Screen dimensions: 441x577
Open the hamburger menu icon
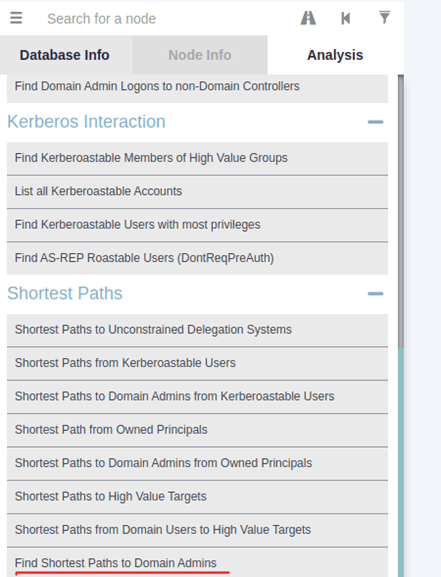pos(16,18)
